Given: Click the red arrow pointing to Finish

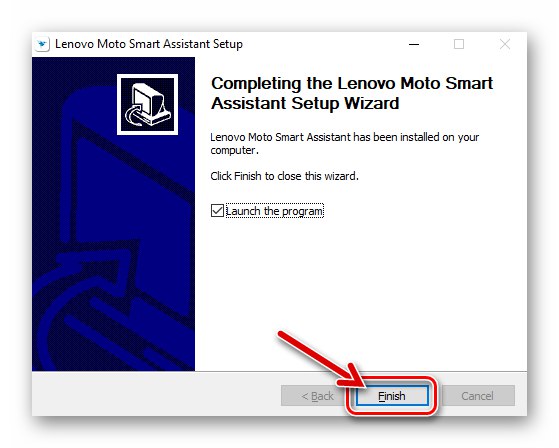Looking at the screenshot, I should click(321, 360).
